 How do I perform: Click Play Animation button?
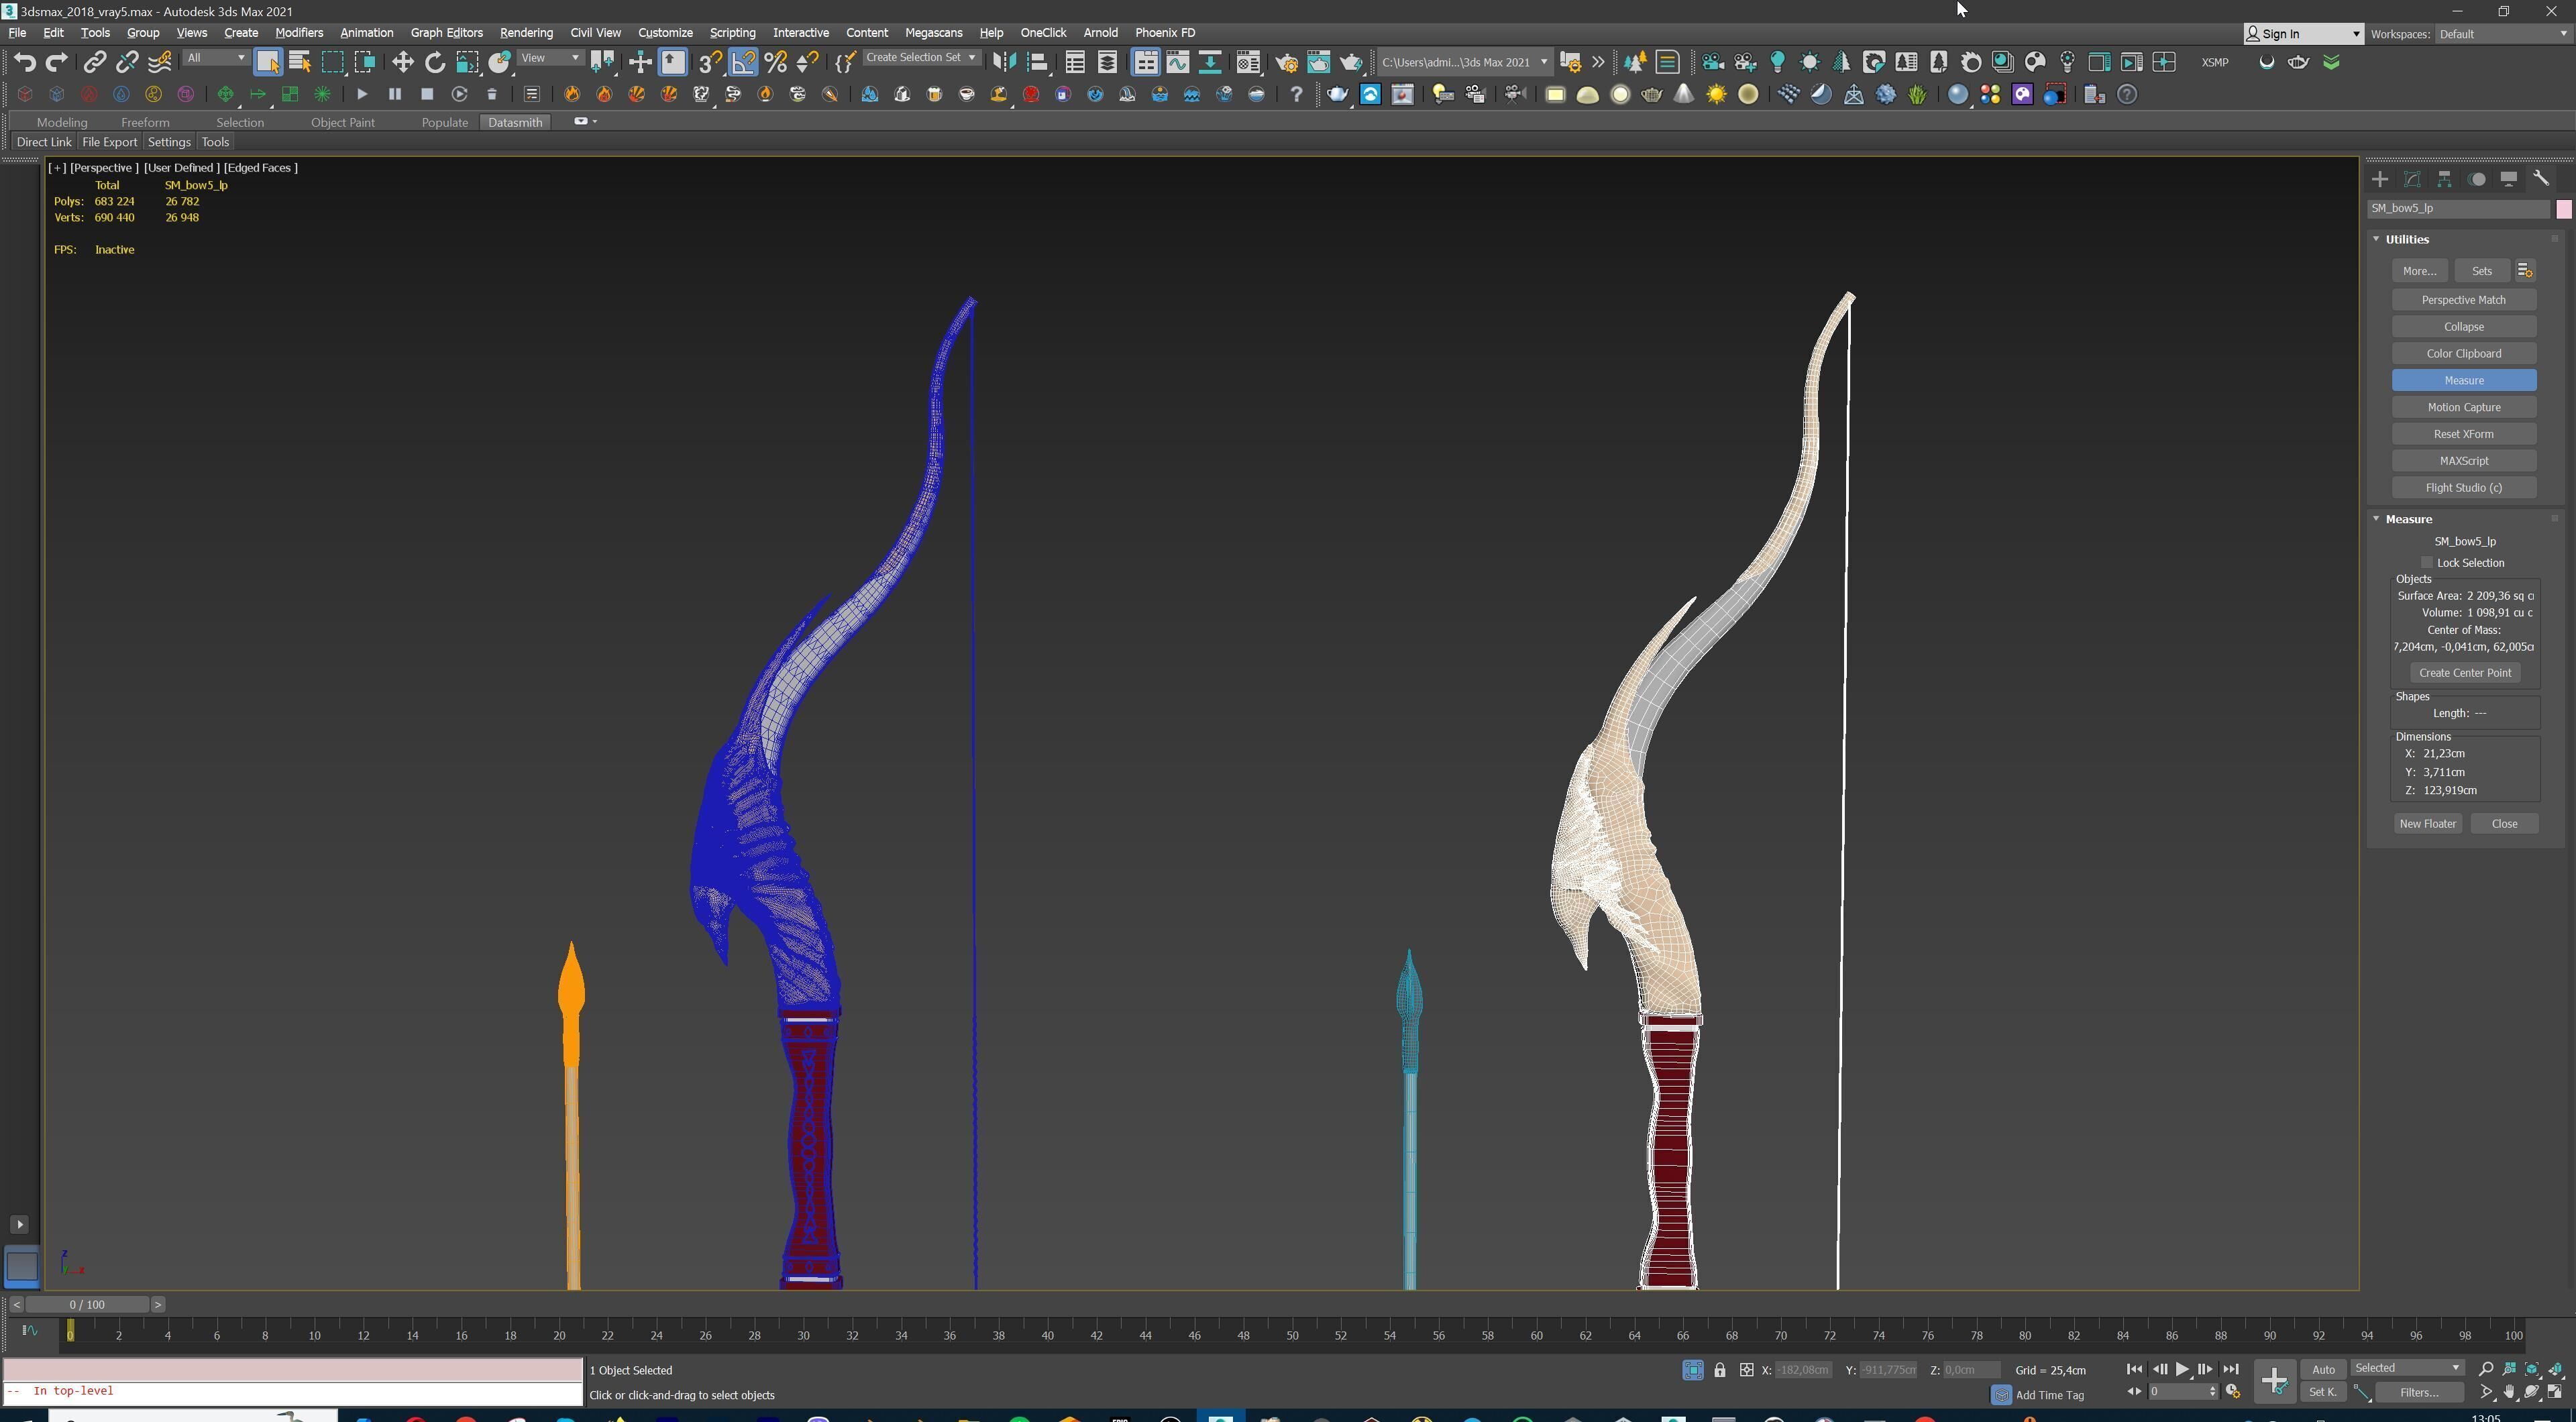coord(2182,1369)
